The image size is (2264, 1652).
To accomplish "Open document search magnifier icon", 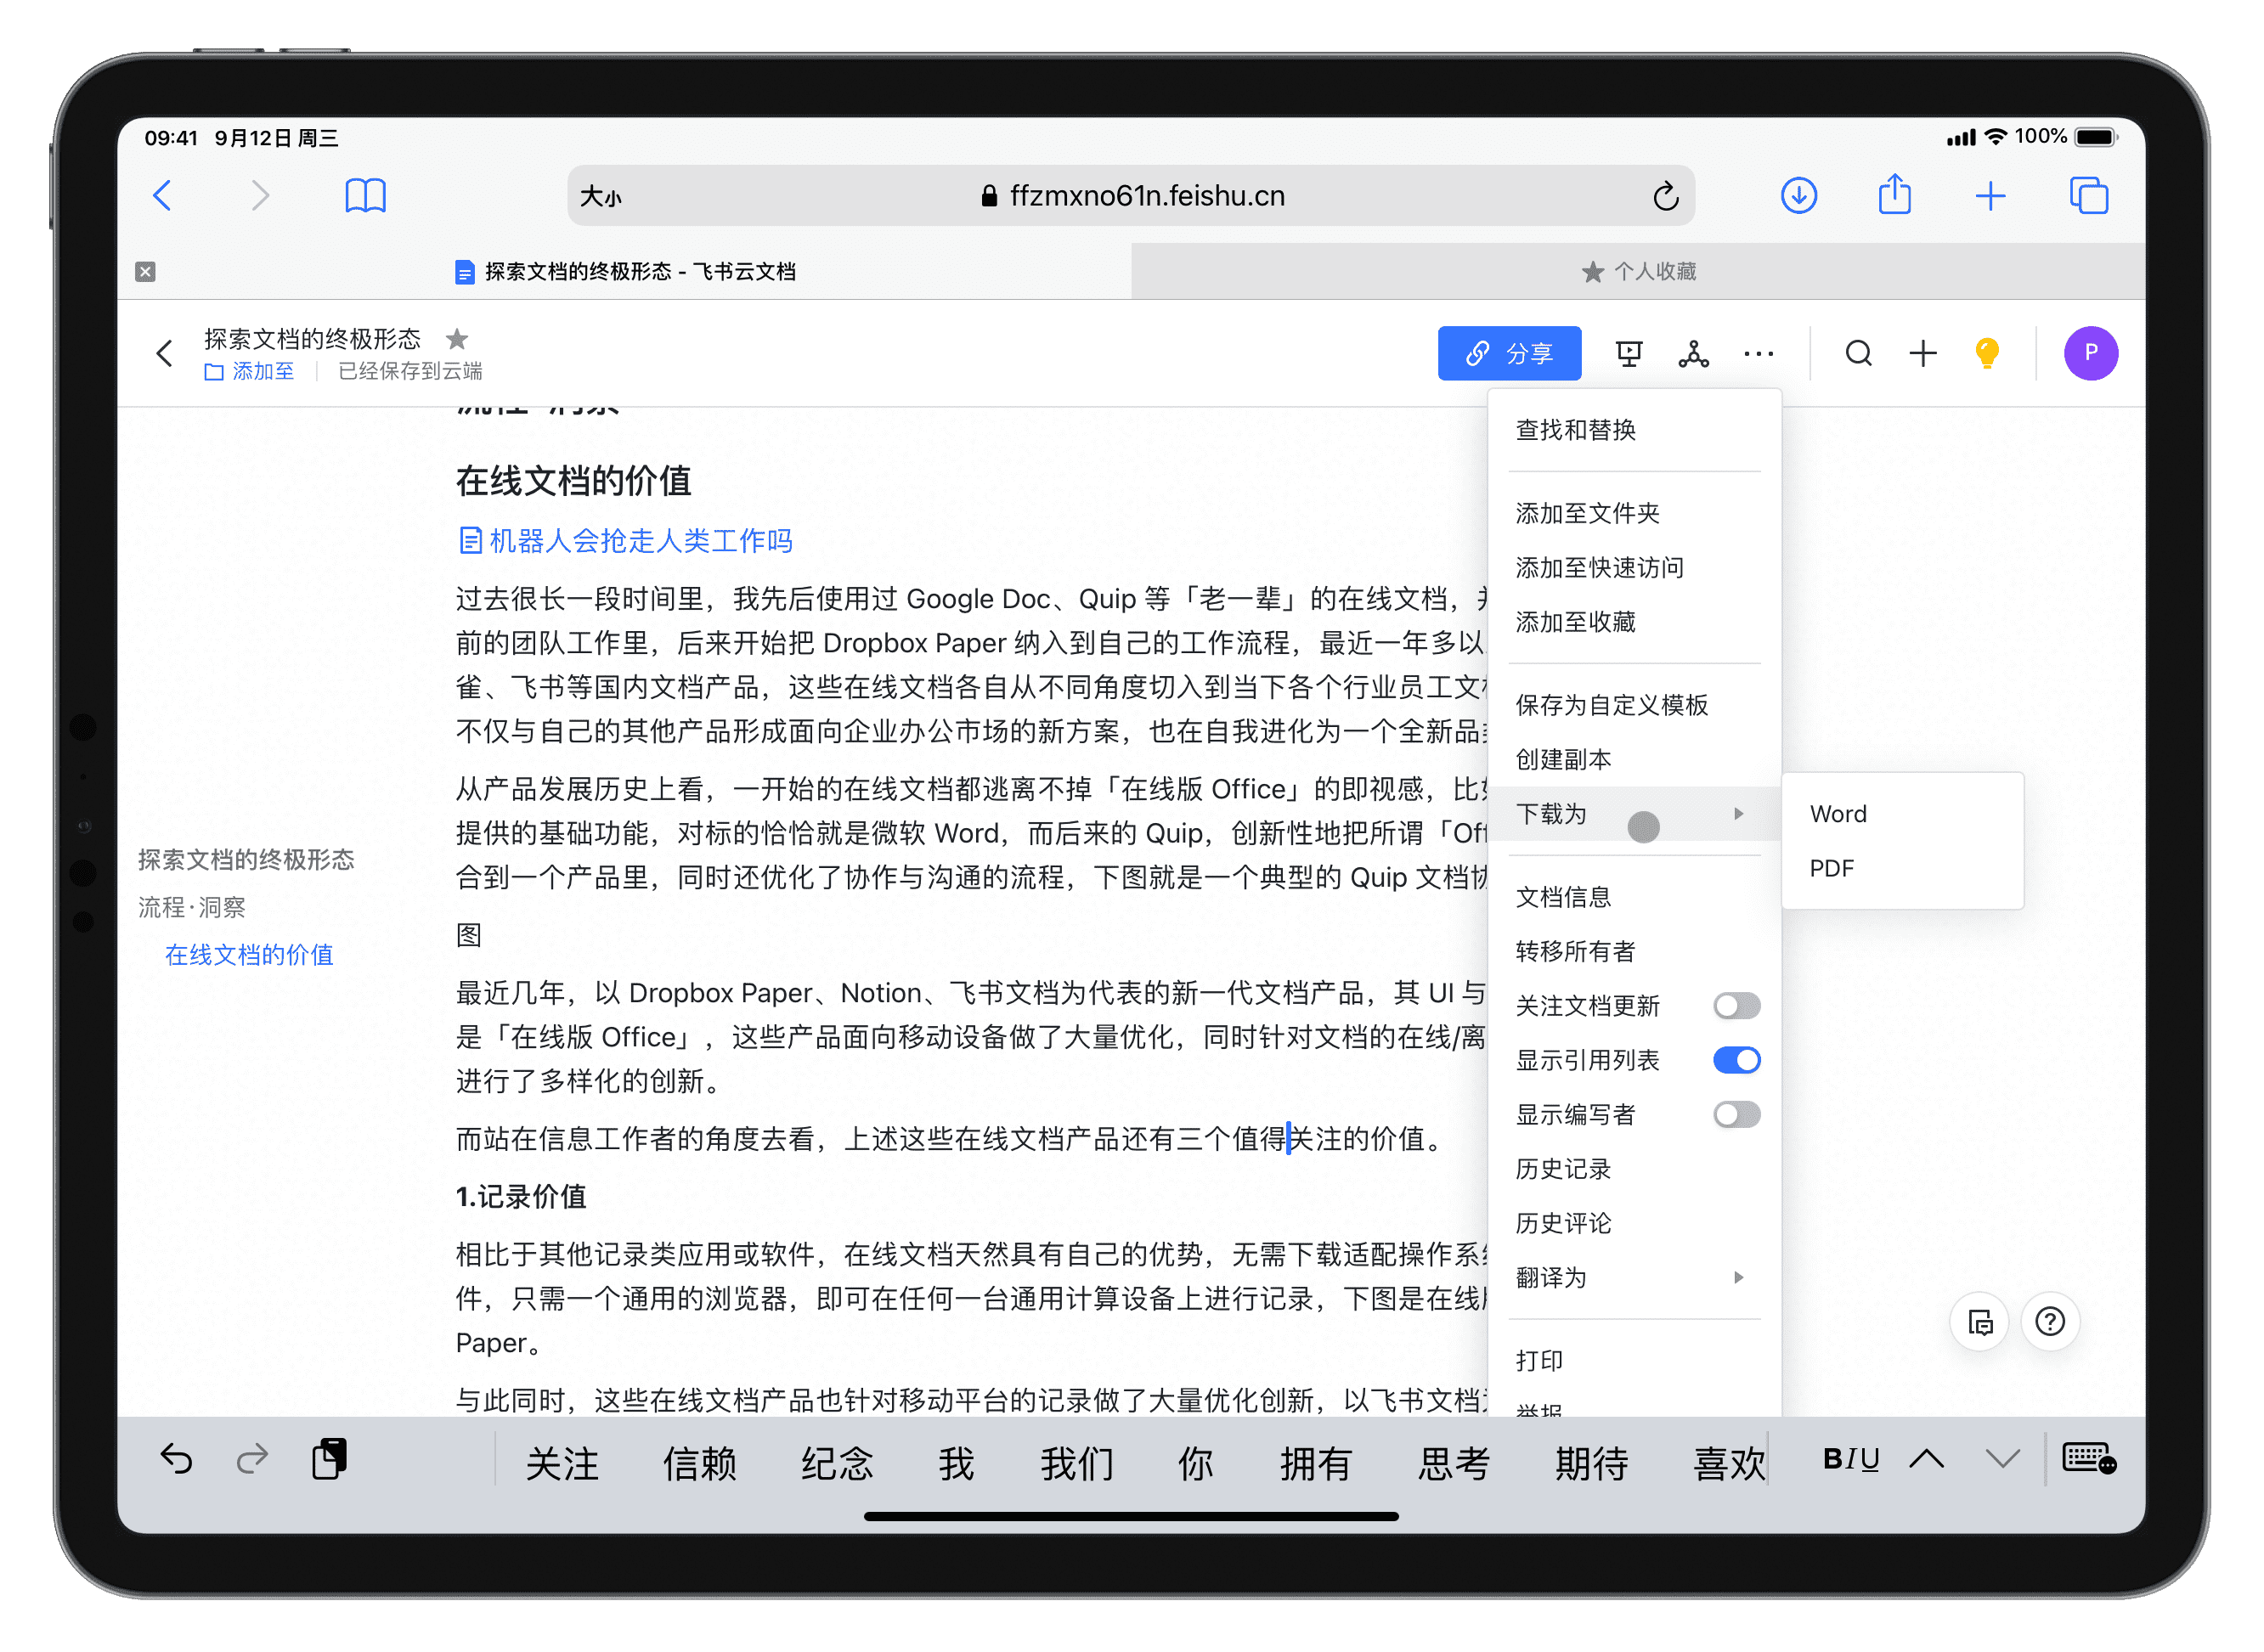I will pos(1858,353).
